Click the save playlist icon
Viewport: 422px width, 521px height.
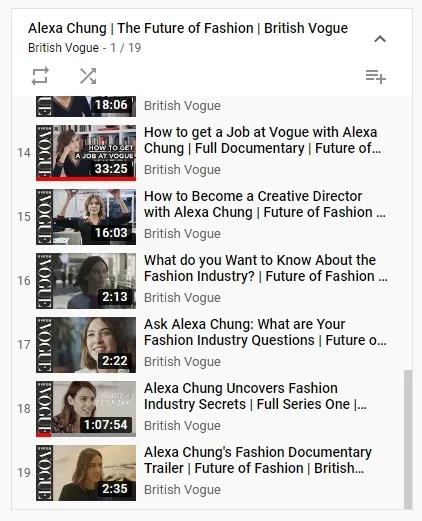[376, 77]
